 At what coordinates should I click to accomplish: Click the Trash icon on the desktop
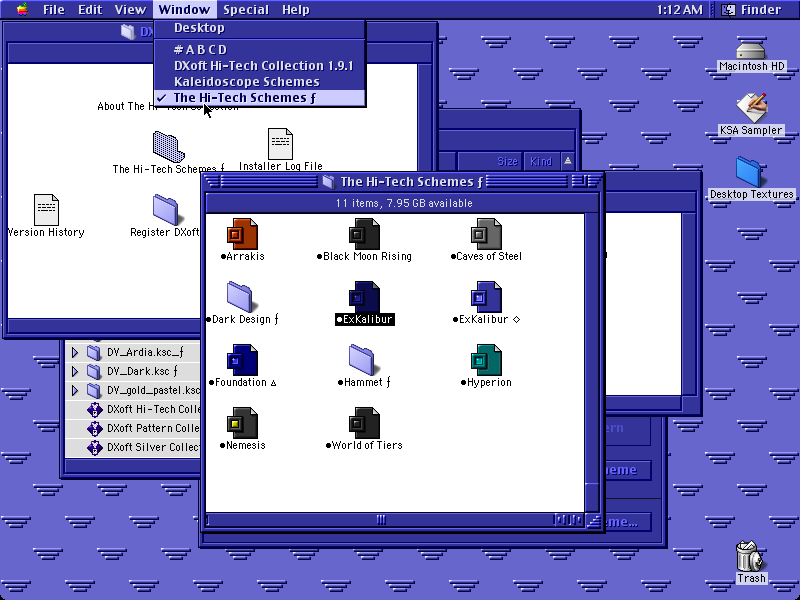750,556
